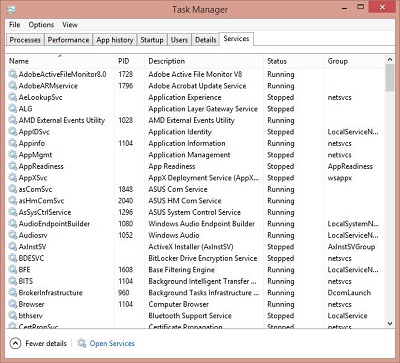
Task: Click the Open Services gear icon
Action: coord(82,343)
